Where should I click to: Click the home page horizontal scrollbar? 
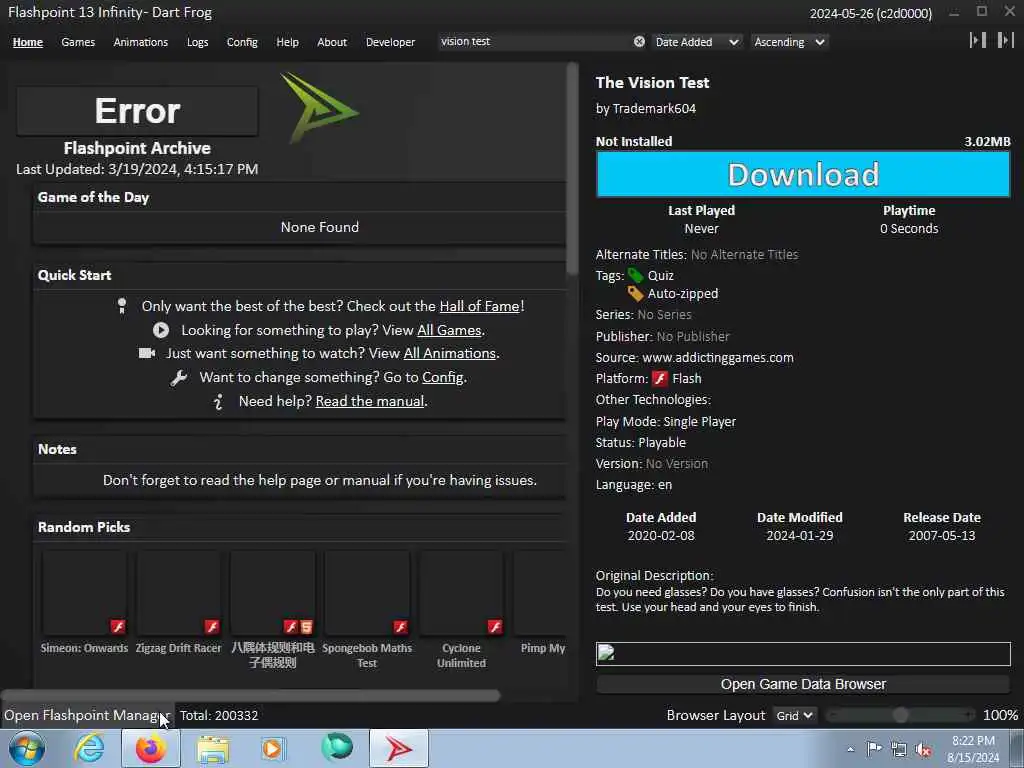[x=251, y=696]
